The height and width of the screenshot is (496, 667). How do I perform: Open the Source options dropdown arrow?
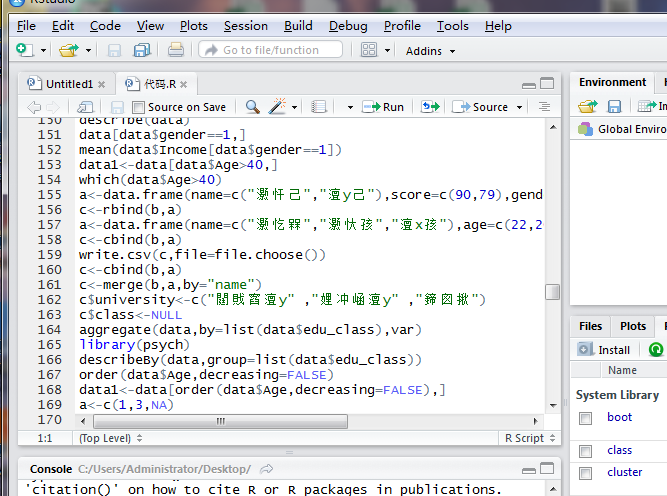coord(519,107)
